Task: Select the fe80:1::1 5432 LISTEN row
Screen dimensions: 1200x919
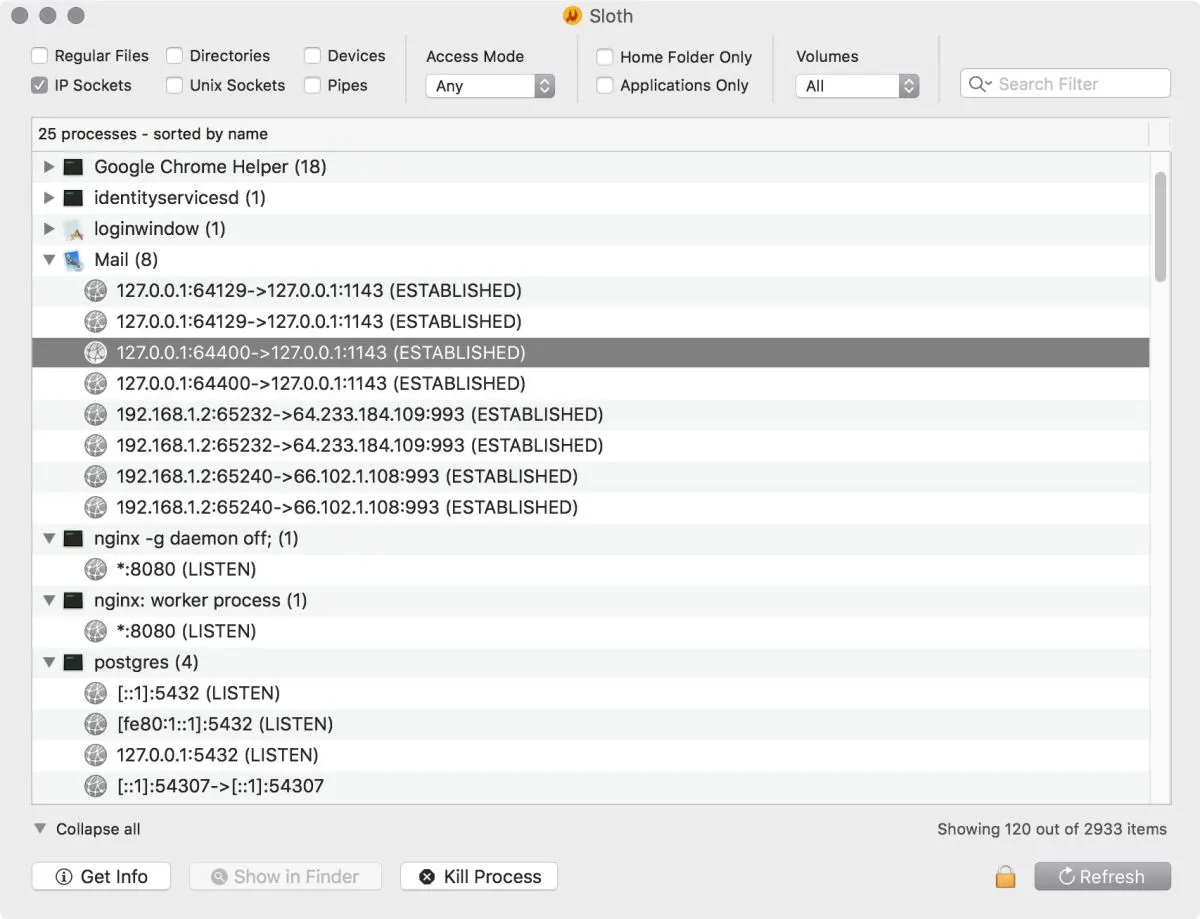Action: coord(590,724)
